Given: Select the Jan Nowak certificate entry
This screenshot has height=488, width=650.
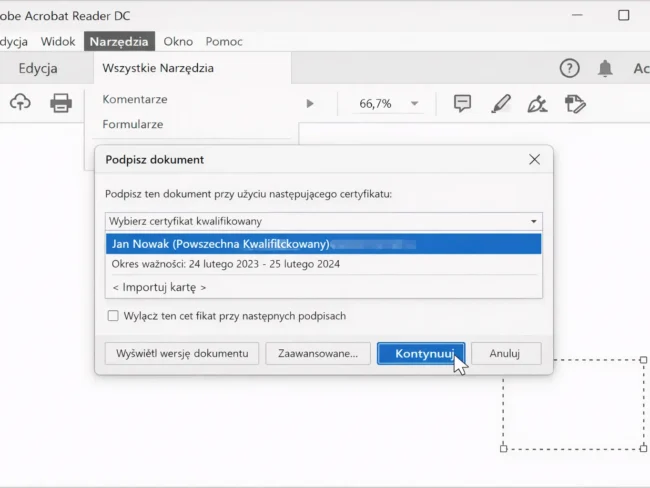Looking at the screenshot, I should [324, 244].
